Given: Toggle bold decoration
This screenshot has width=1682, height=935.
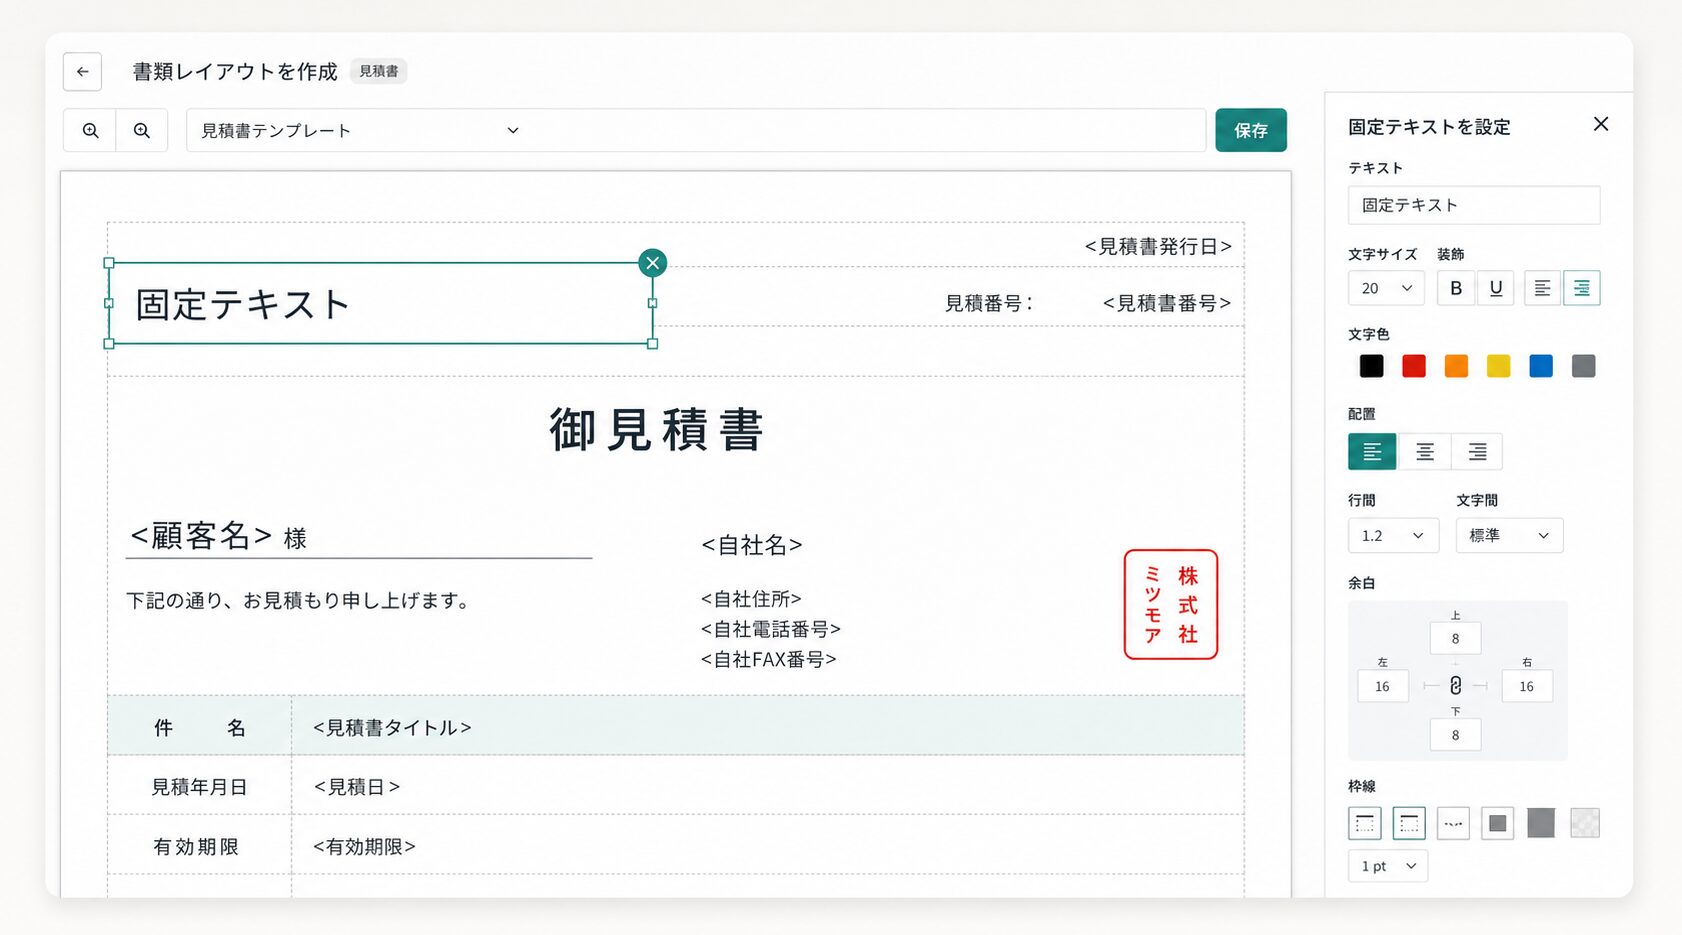Looking at the screenshot, I should pyautogui.click(x=1456, y=288).
